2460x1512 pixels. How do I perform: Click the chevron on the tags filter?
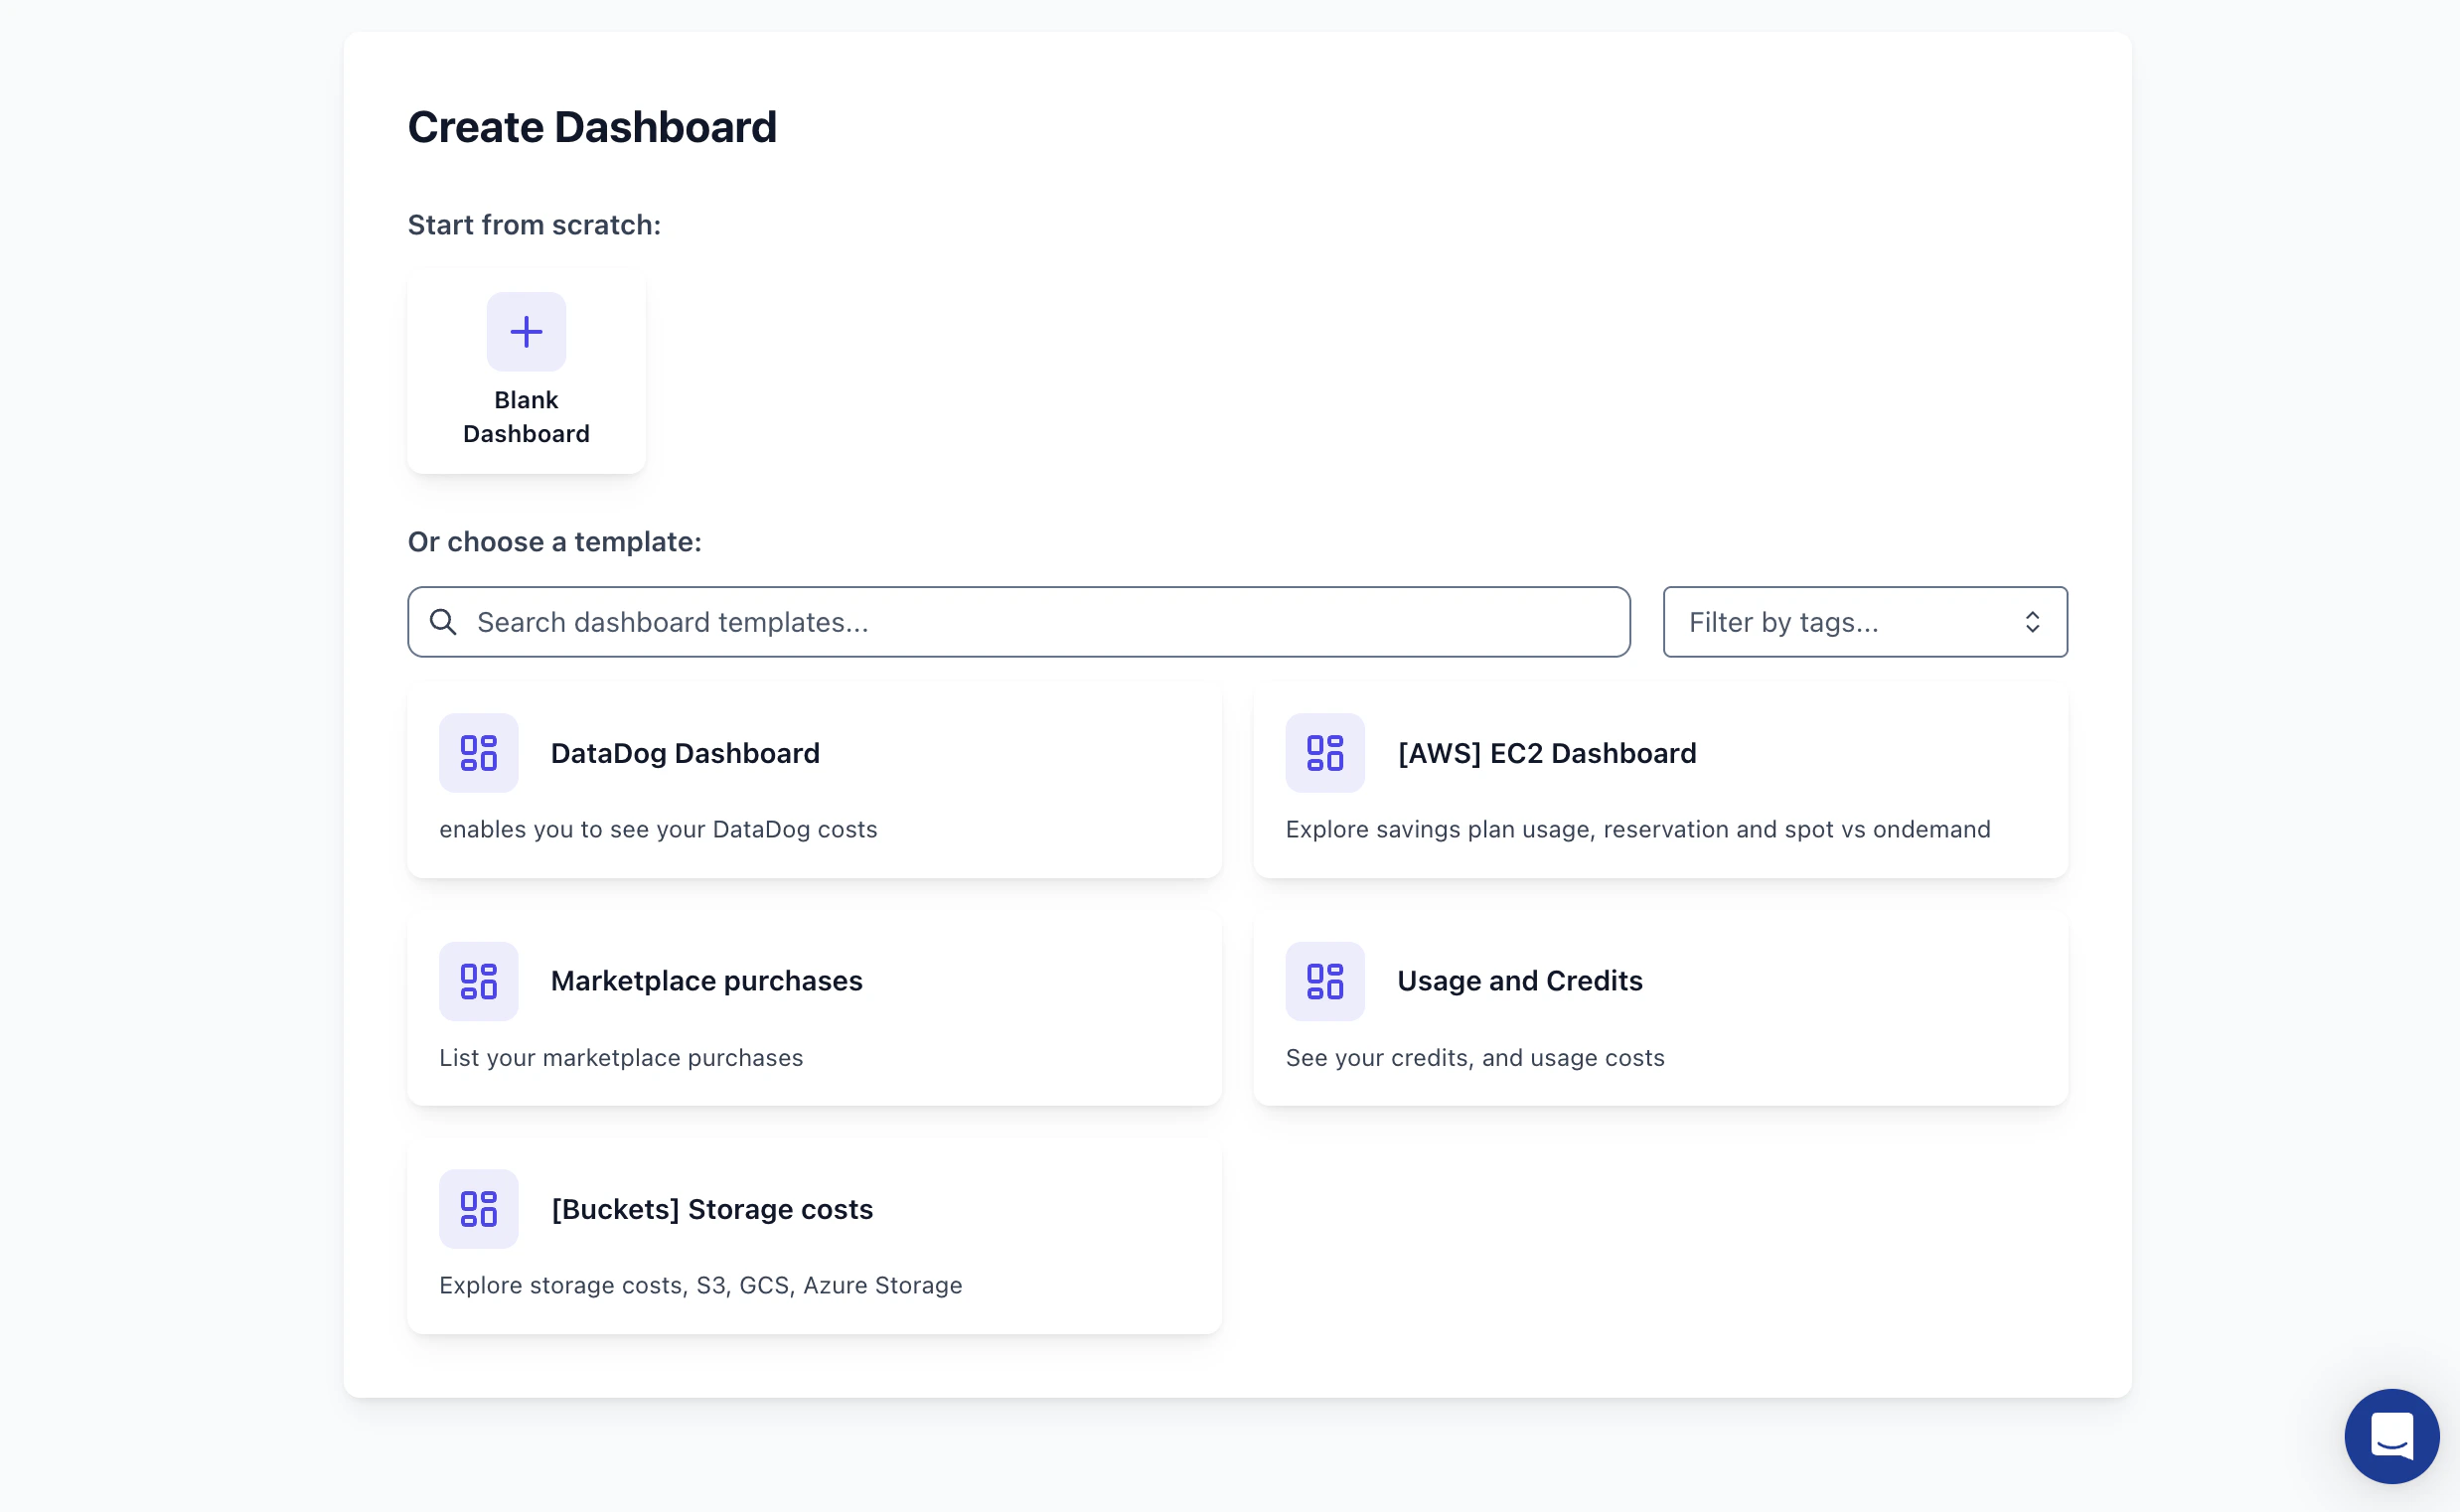[x=2033, y=621]
